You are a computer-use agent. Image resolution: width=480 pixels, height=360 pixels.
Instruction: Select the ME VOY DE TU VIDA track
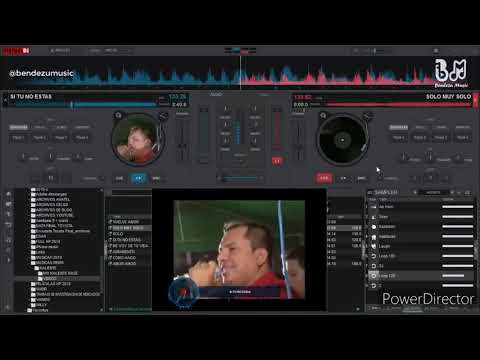(129, 246)
